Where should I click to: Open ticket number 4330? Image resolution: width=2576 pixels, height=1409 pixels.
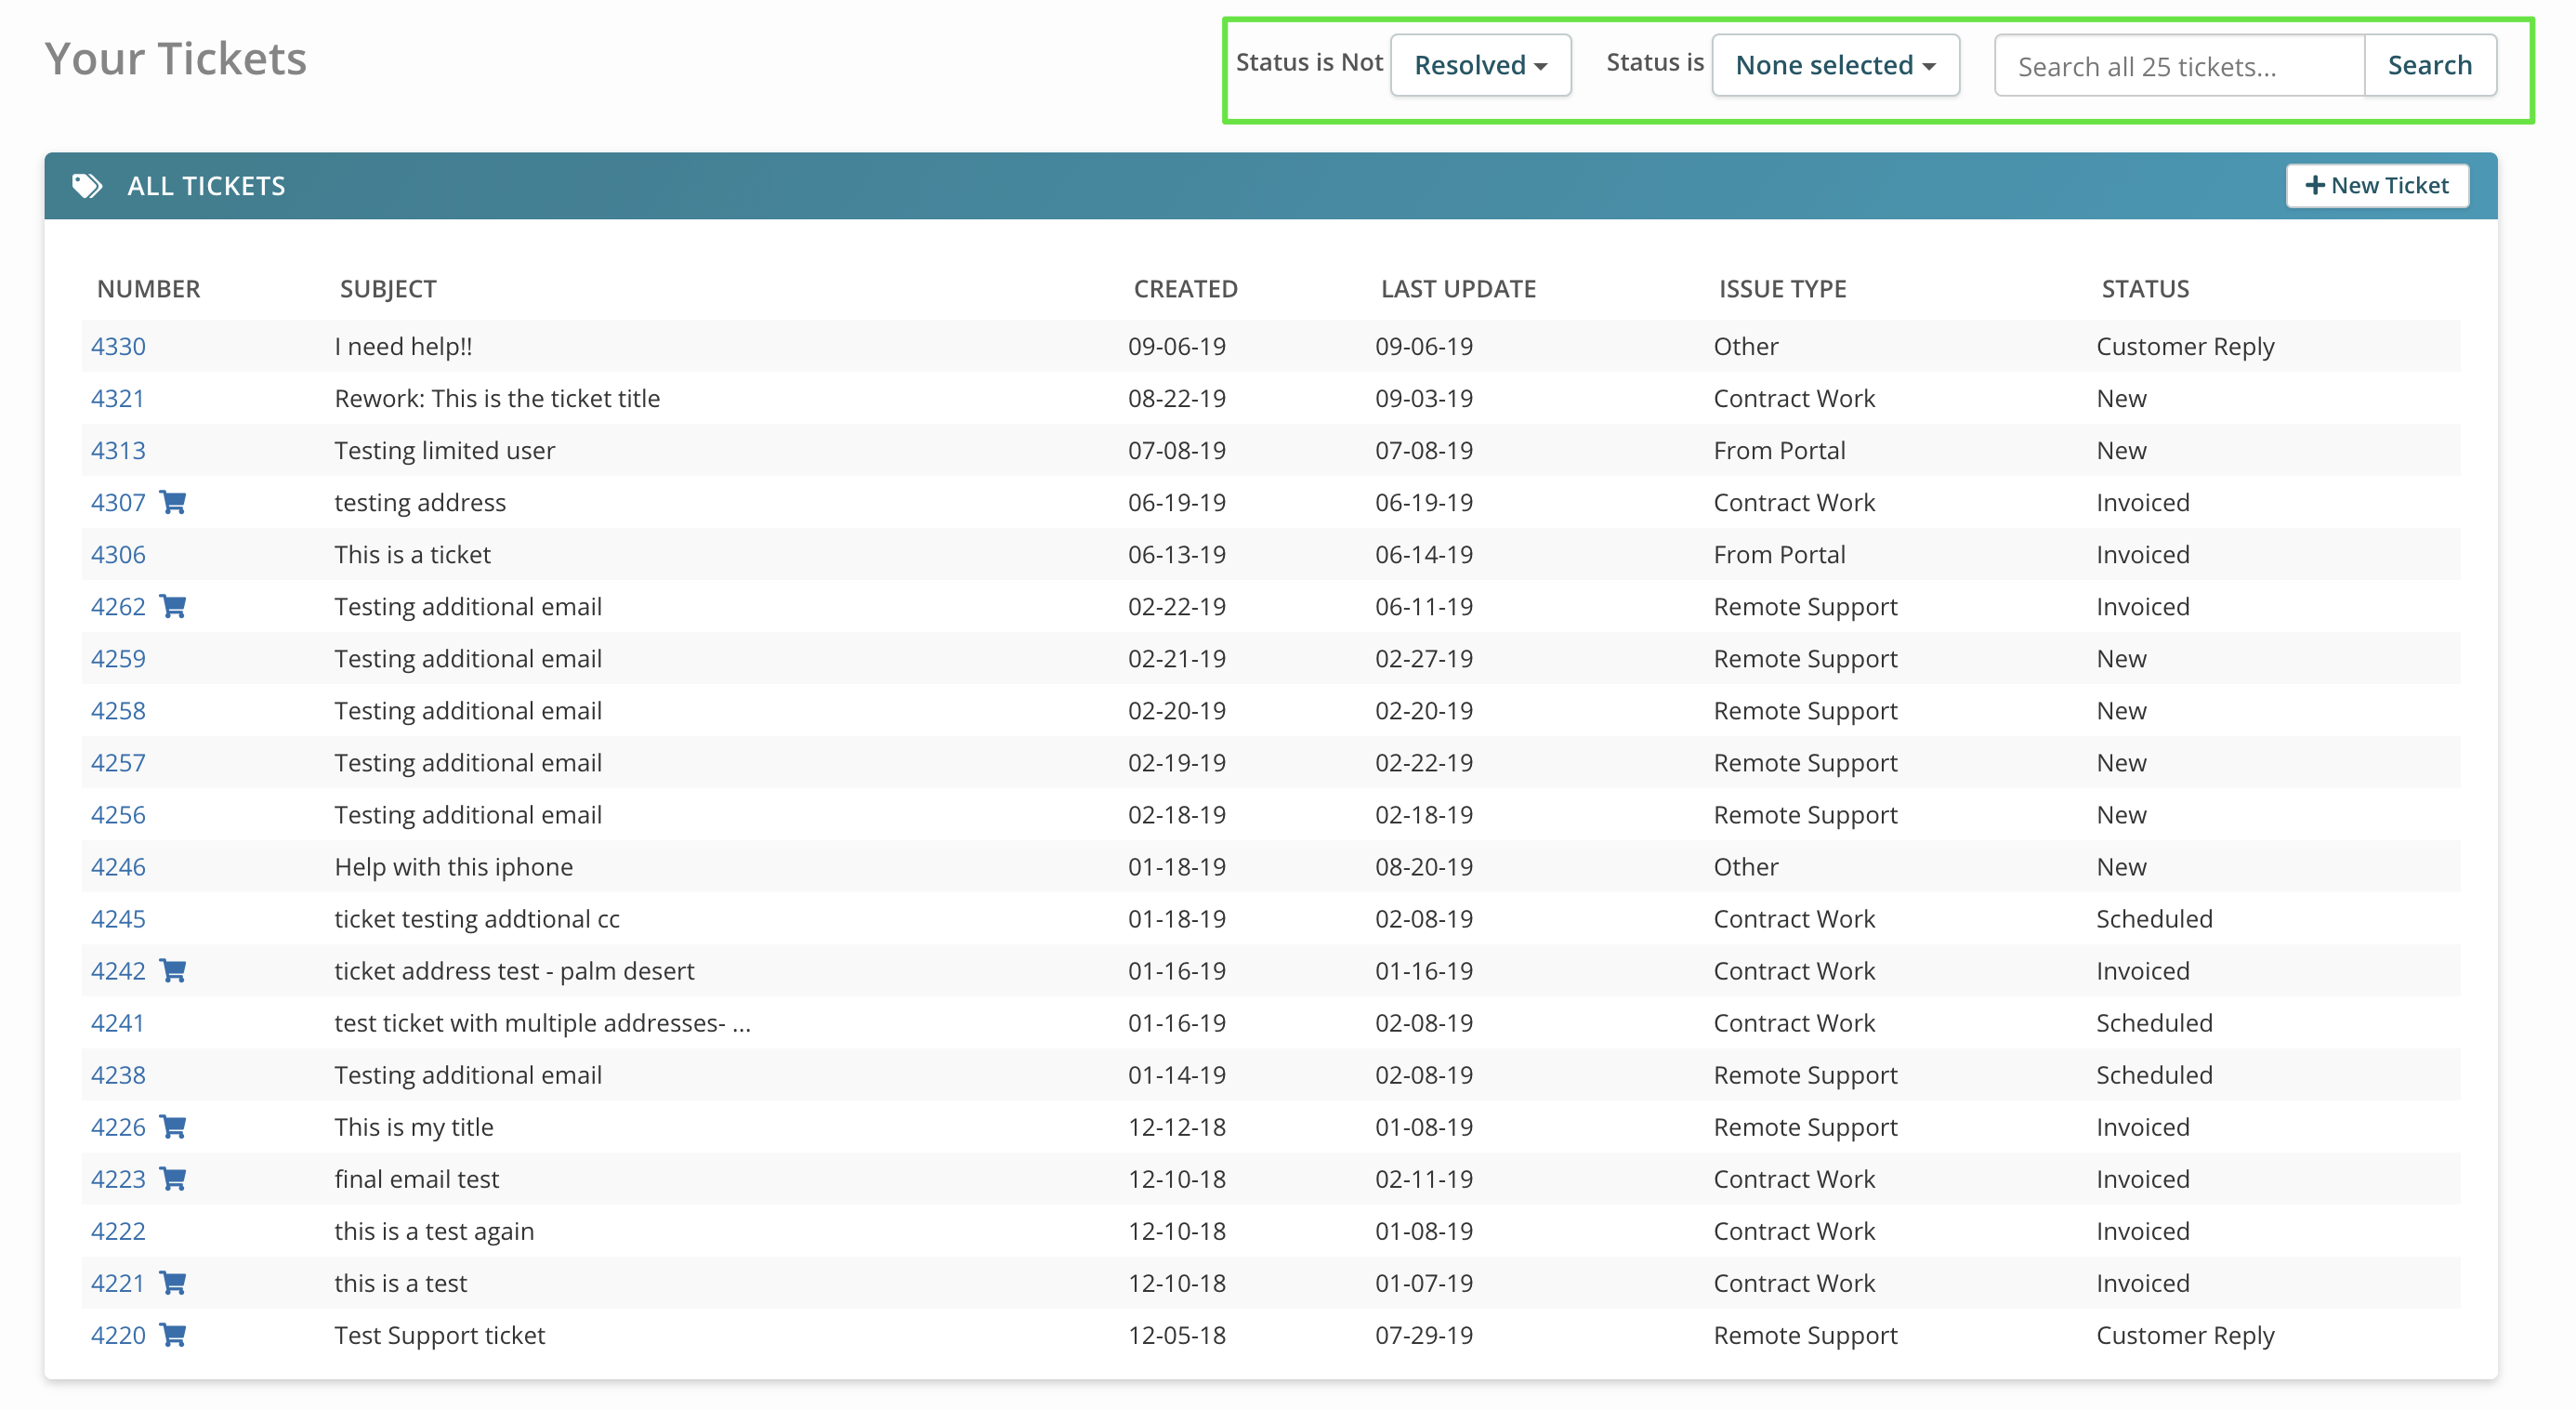tap(118, 346)
